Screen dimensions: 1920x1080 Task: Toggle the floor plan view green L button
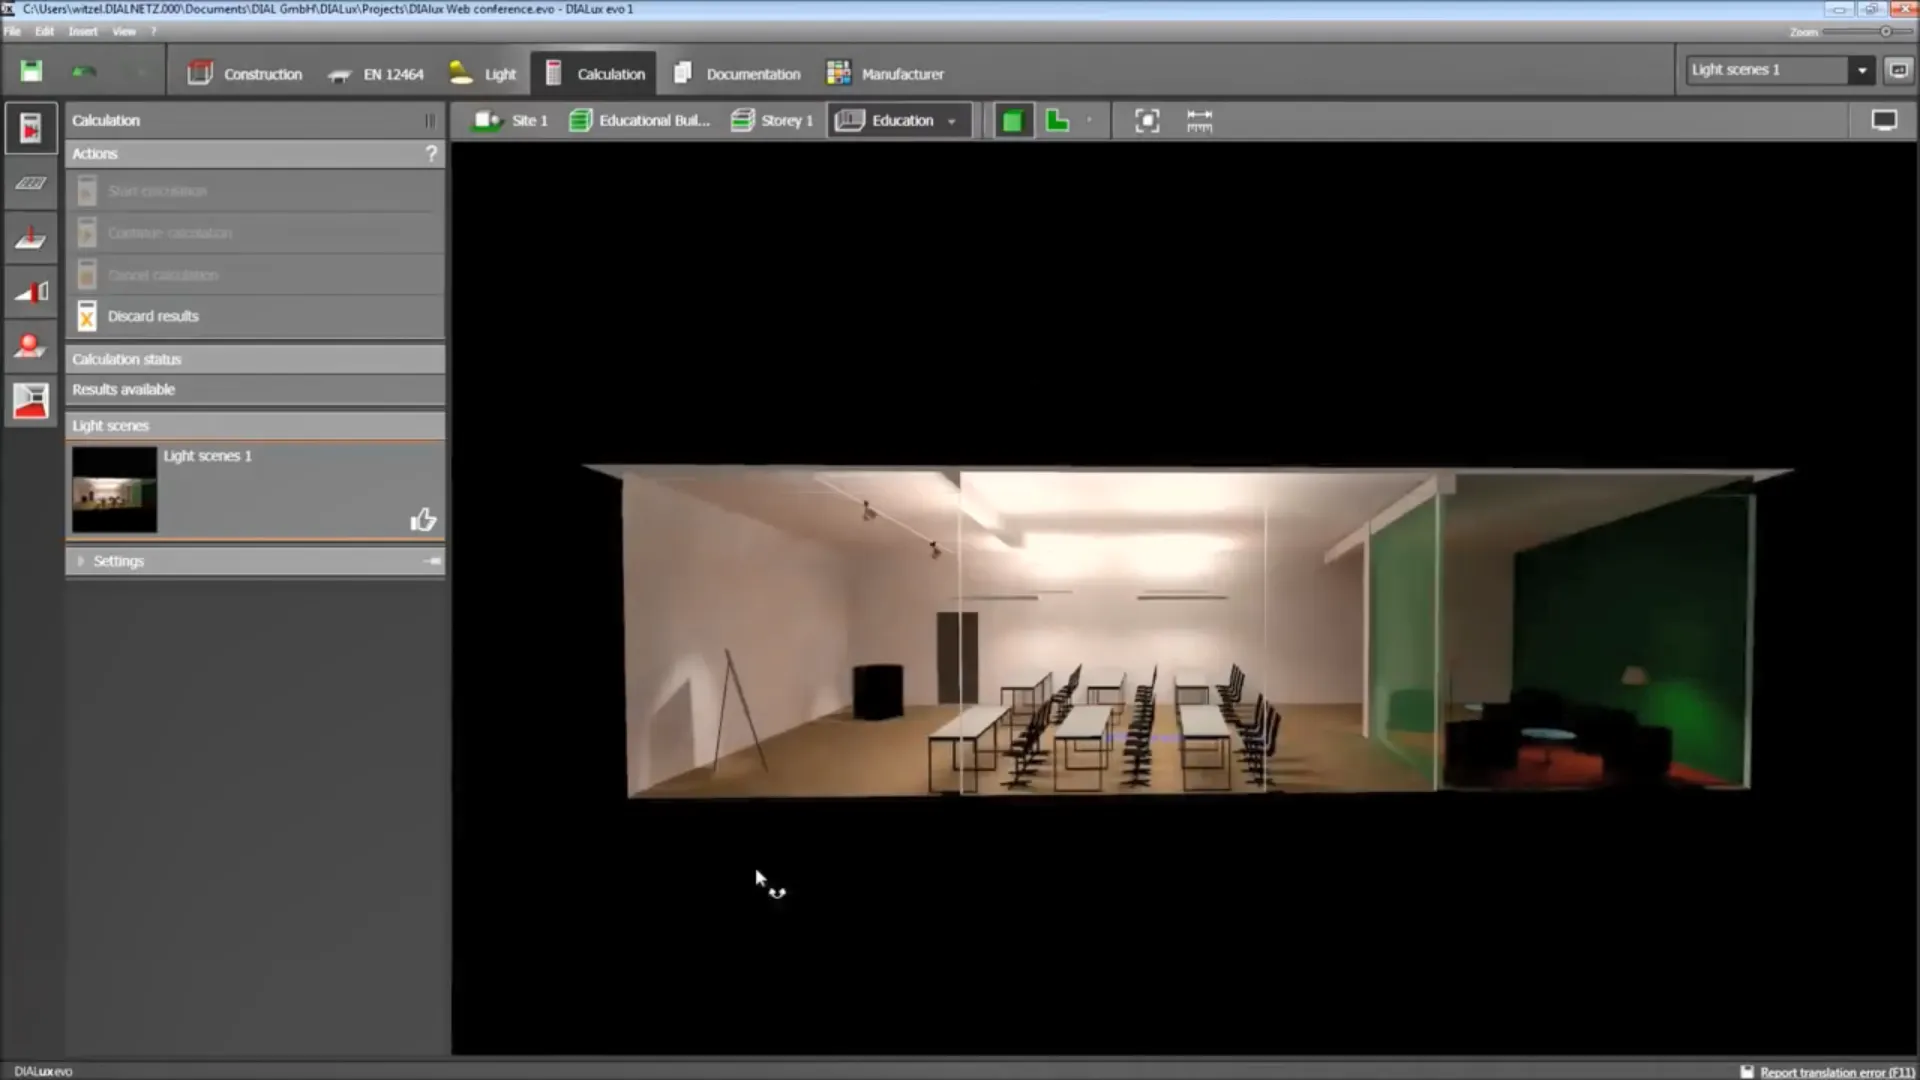click(1057, 121)
